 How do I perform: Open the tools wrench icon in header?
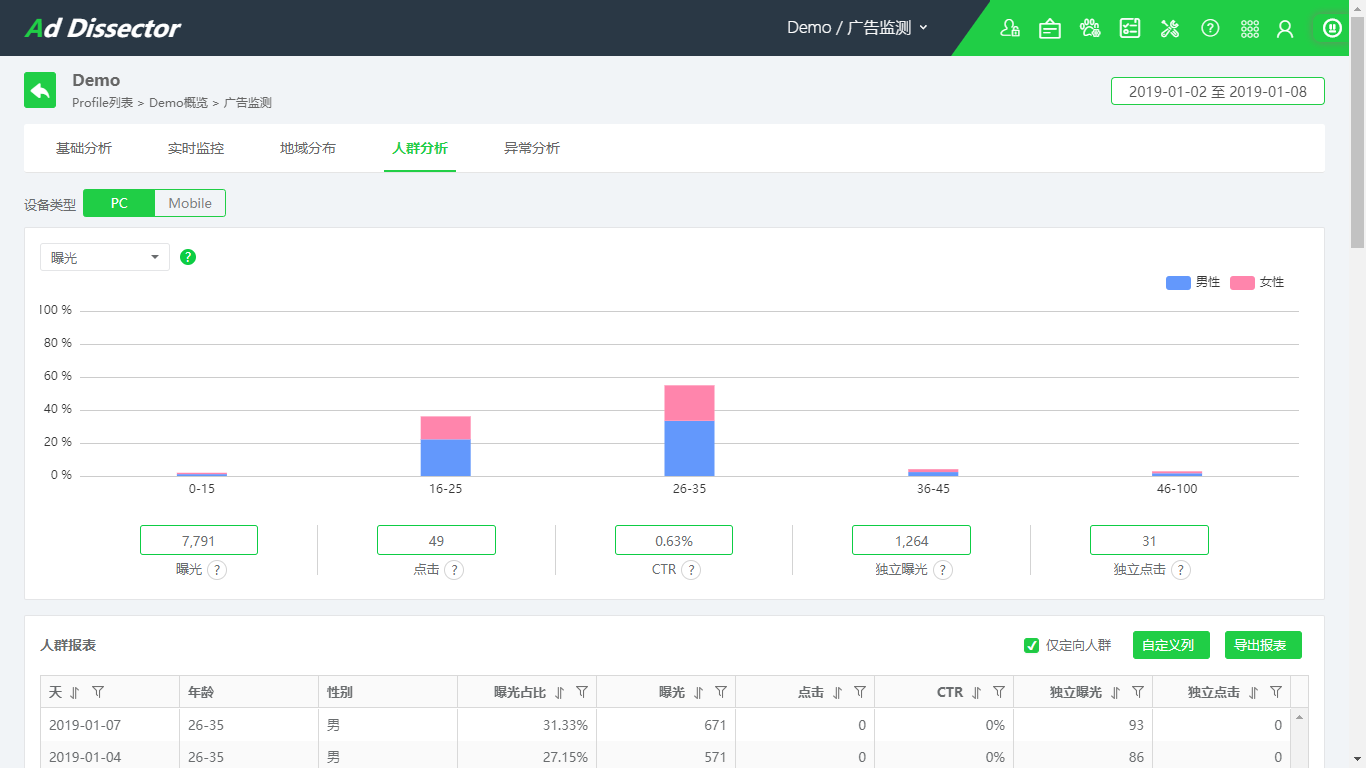(1170, 28)
